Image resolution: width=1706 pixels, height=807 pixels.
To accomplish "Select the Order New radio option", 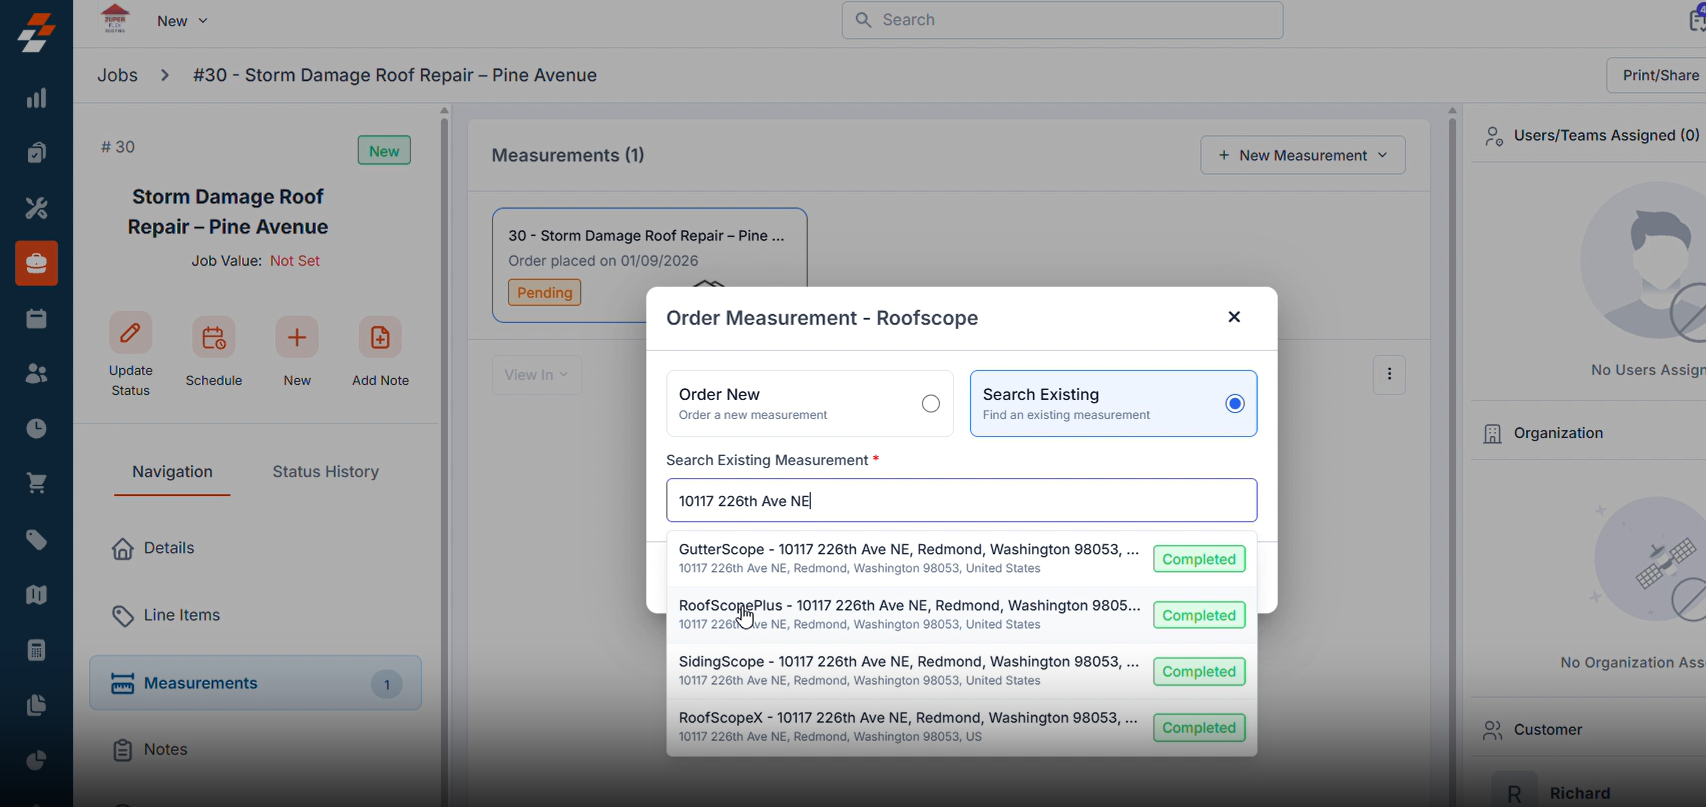I will tap(930, 404).
